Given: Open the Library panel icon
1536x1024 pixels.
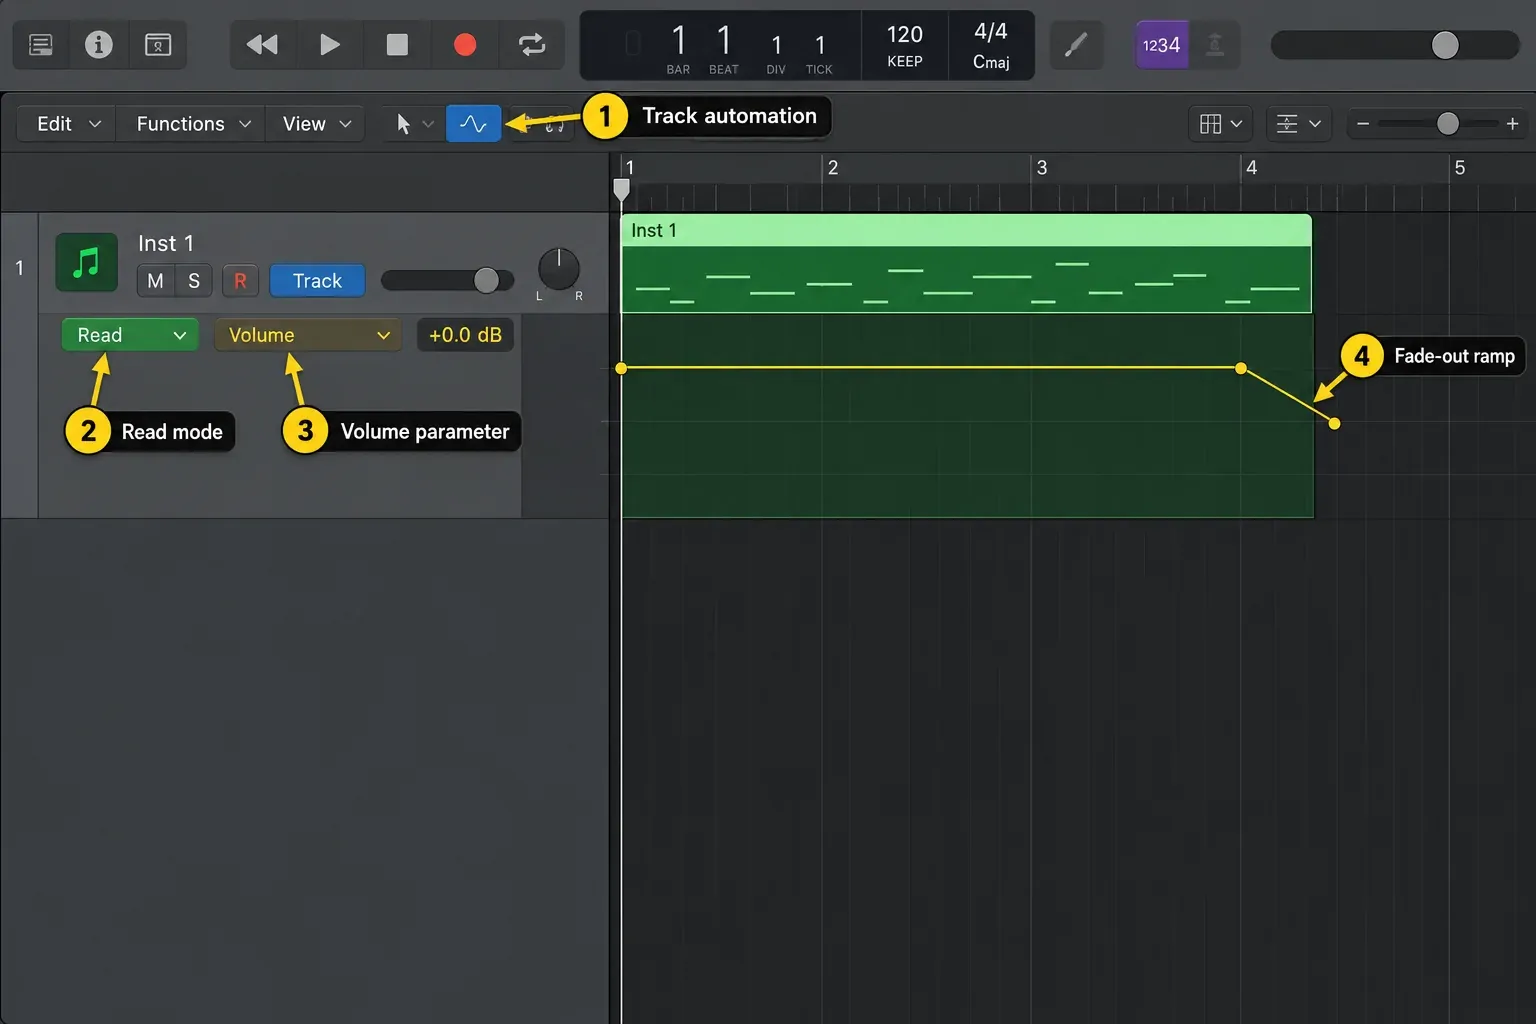Looking at the screenshot, I should [41, 45].
